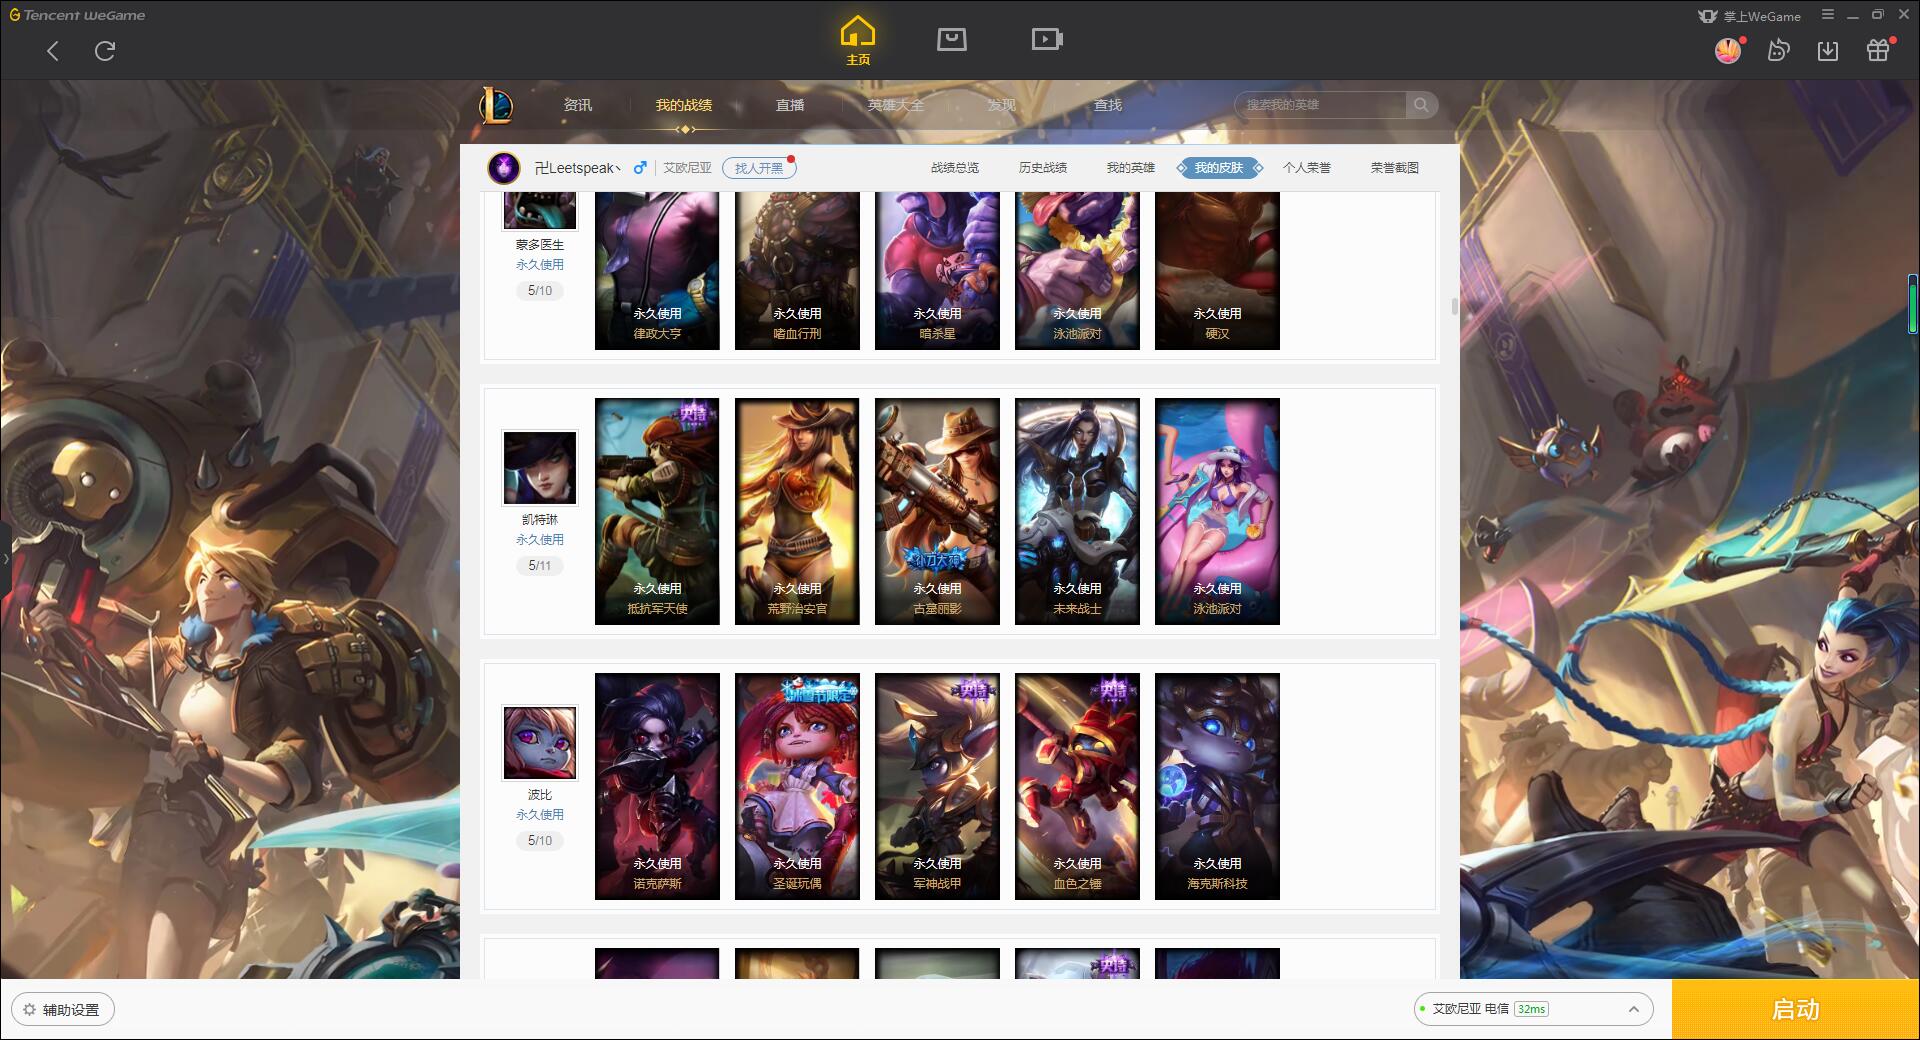Viewport: 1920px width, 1040px height.
Task: Switch to 历史战绩 sub-tab
Action: pyautogui.click(x=1043, y=168)
